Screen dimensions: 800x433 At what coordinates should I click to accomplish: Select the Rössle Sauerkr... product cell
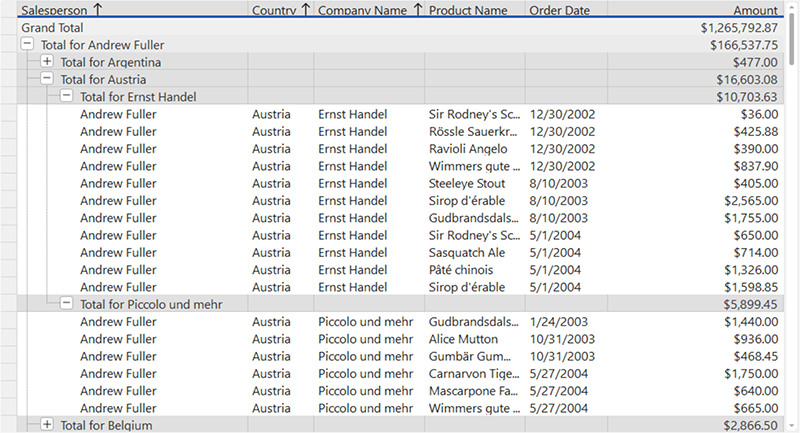coord(475,132)
